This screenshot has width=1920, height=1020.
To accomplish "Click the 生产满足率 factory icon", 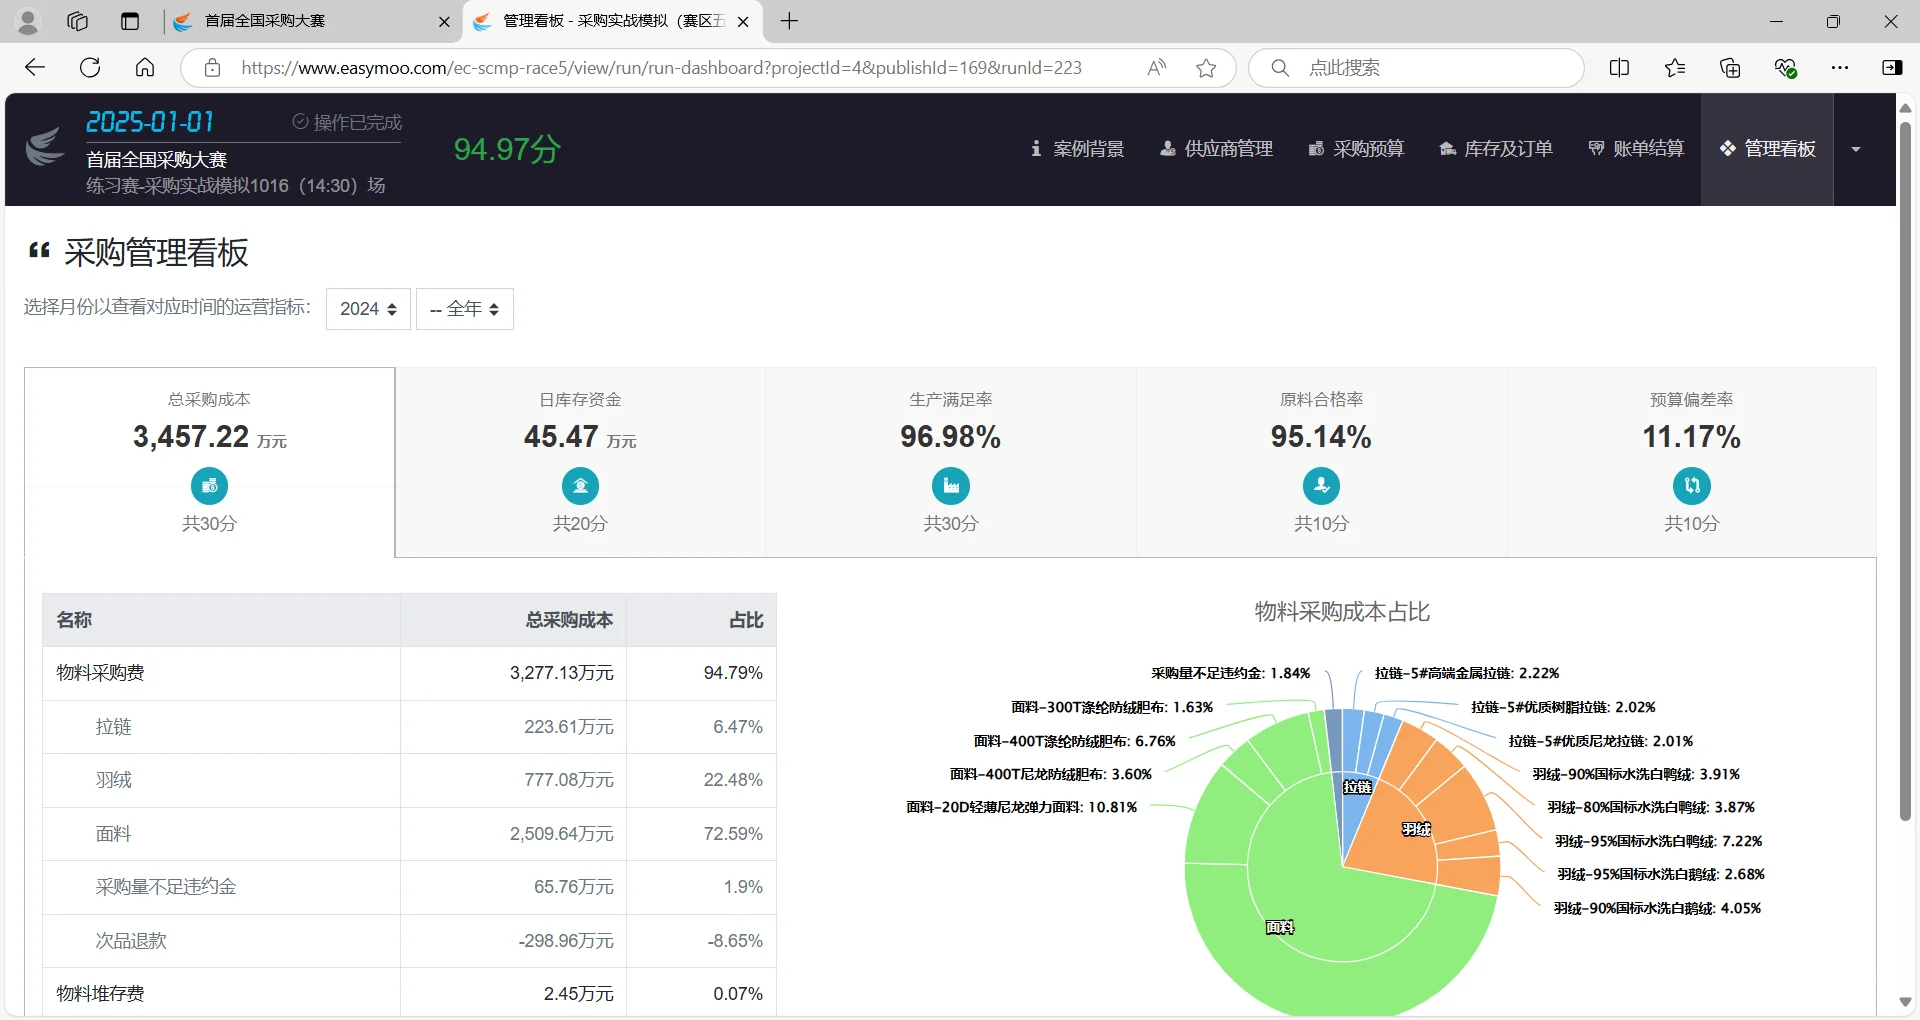I will pyautogui.click(x=951, y=486).
